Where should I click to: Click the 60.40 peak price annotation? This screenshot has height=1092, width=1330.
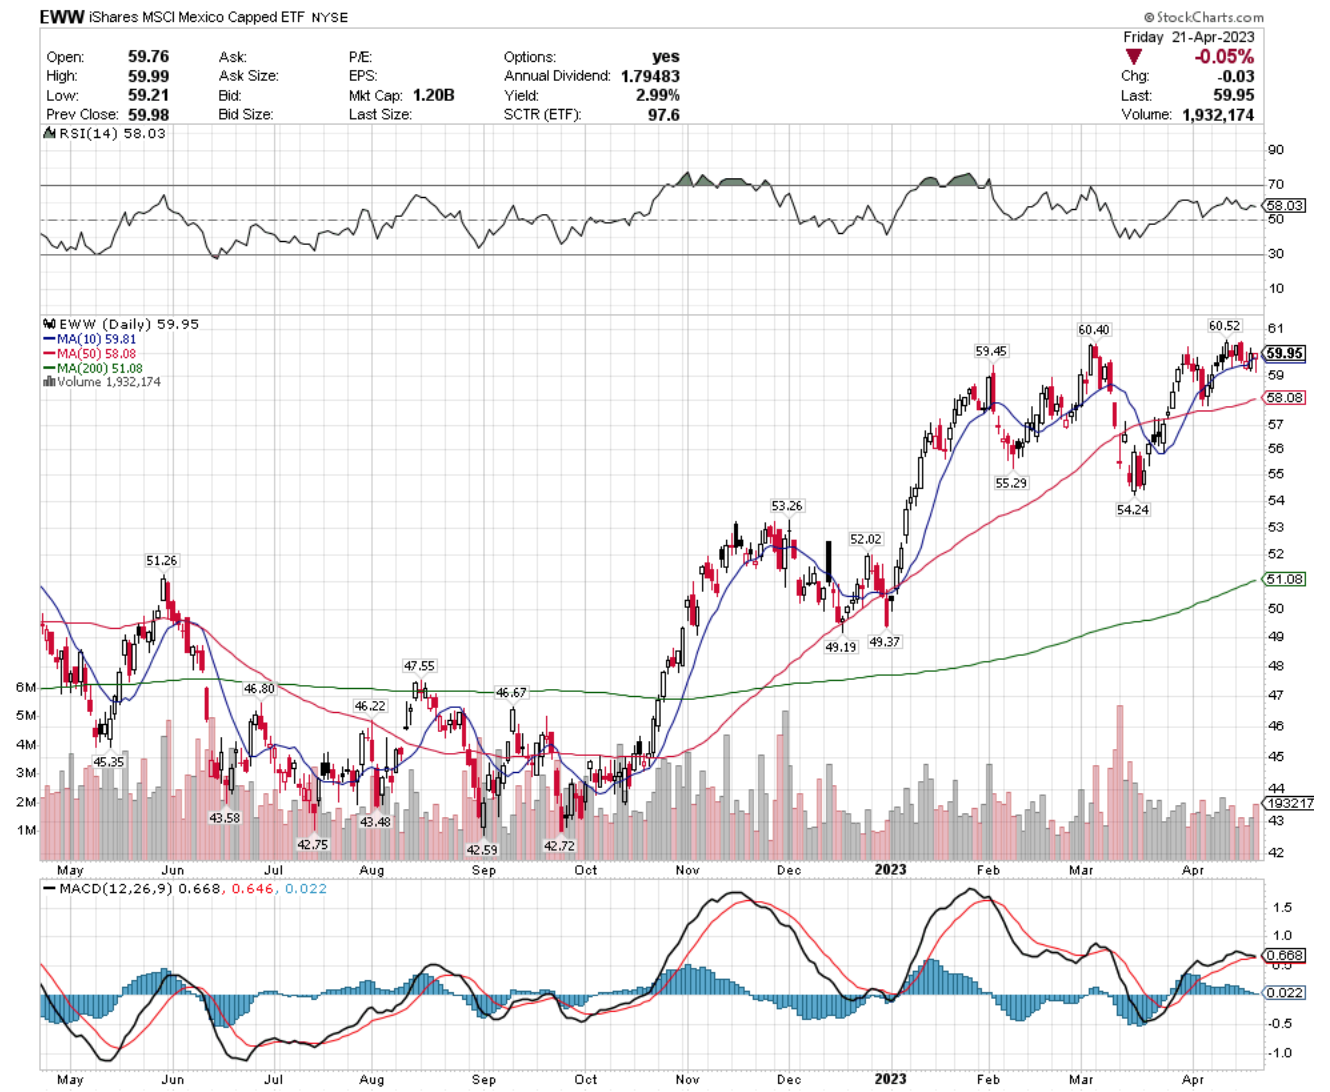point(1093,330)
